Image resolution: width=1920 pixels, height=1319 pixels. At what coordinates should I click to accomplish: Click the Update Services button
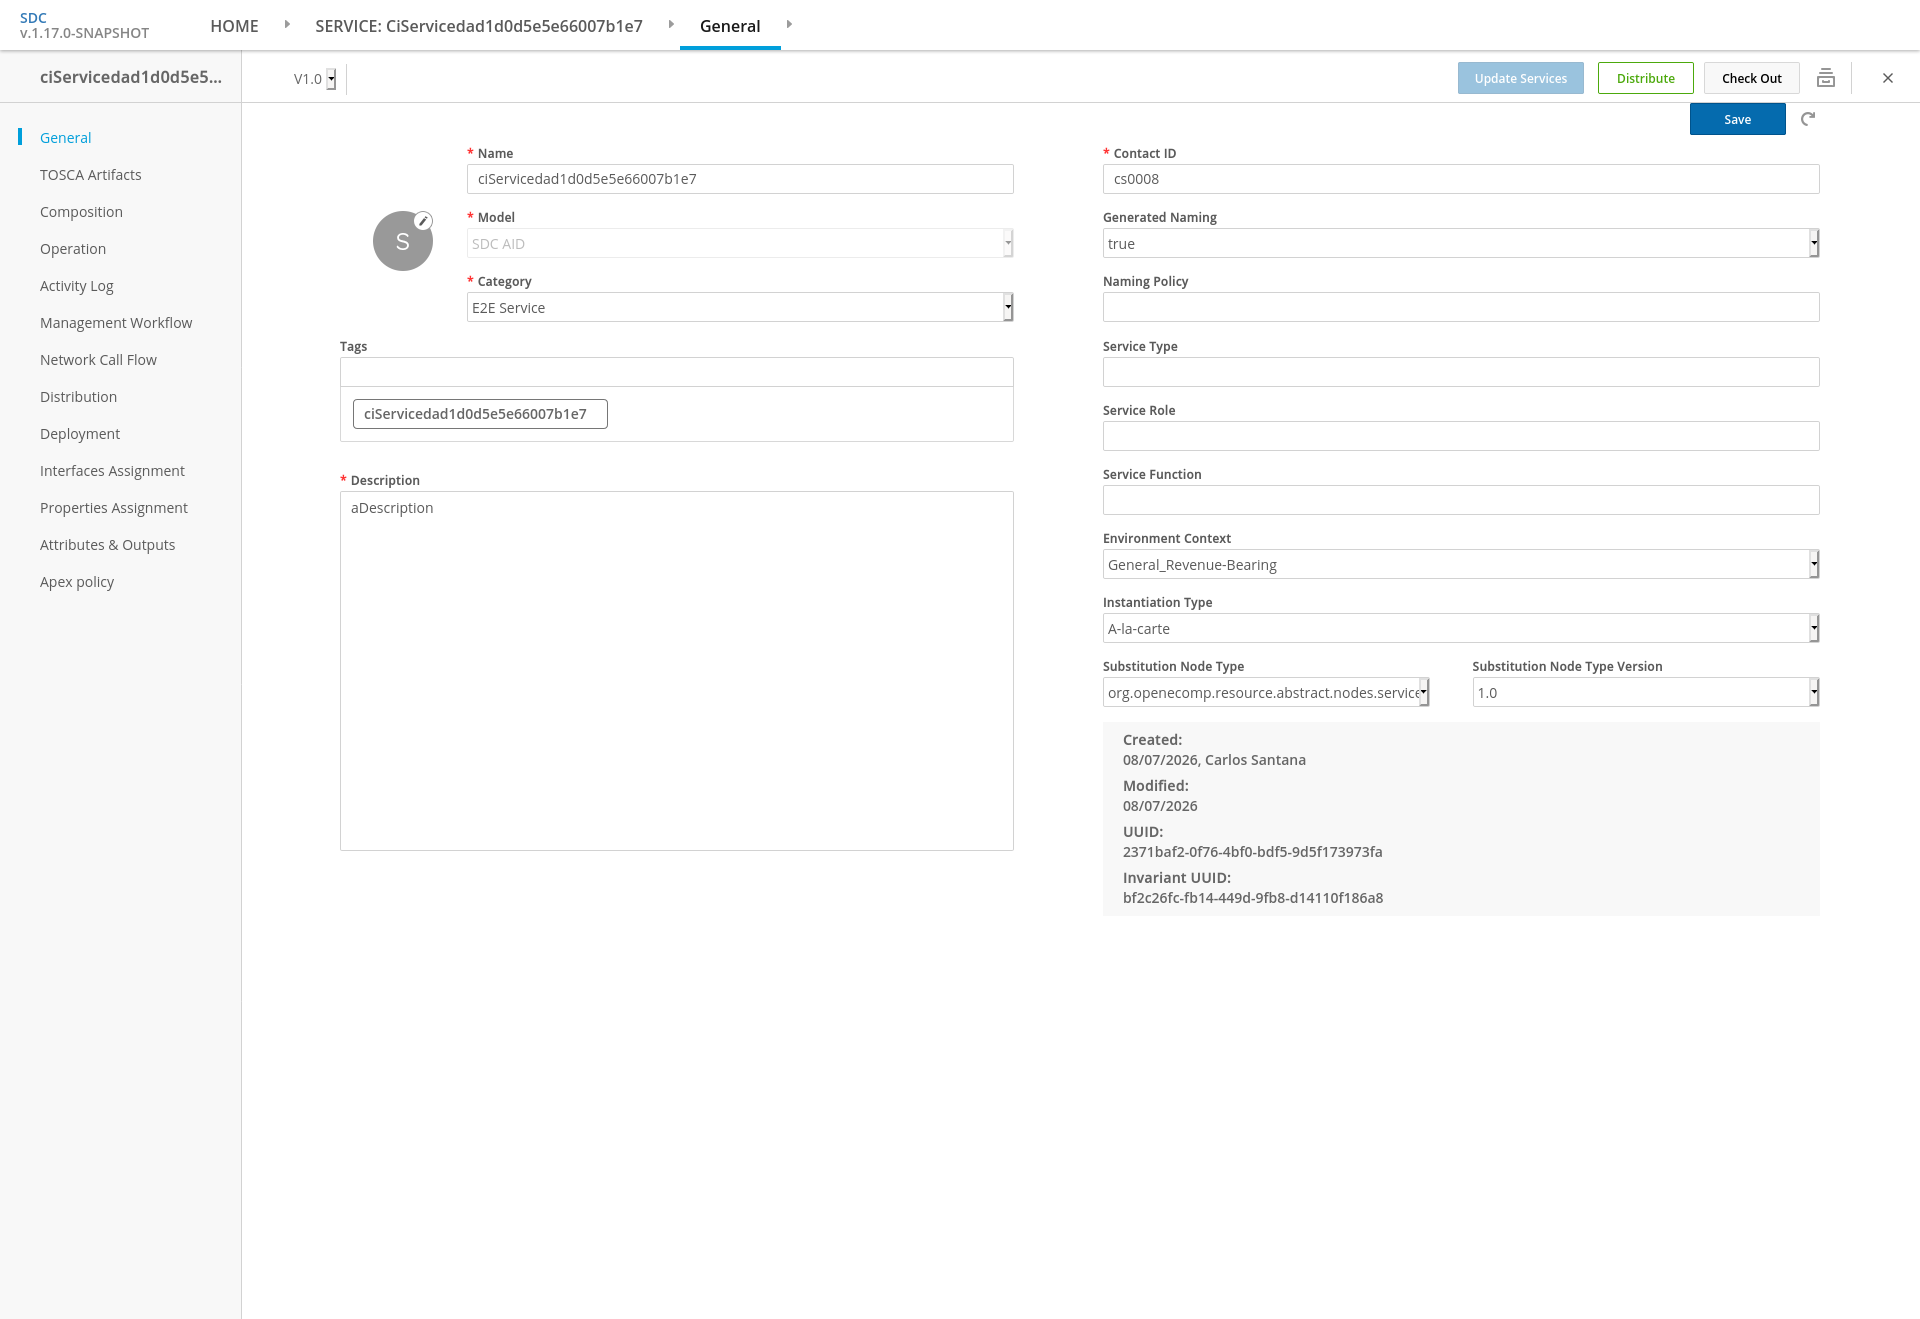tap(1521, 78)
